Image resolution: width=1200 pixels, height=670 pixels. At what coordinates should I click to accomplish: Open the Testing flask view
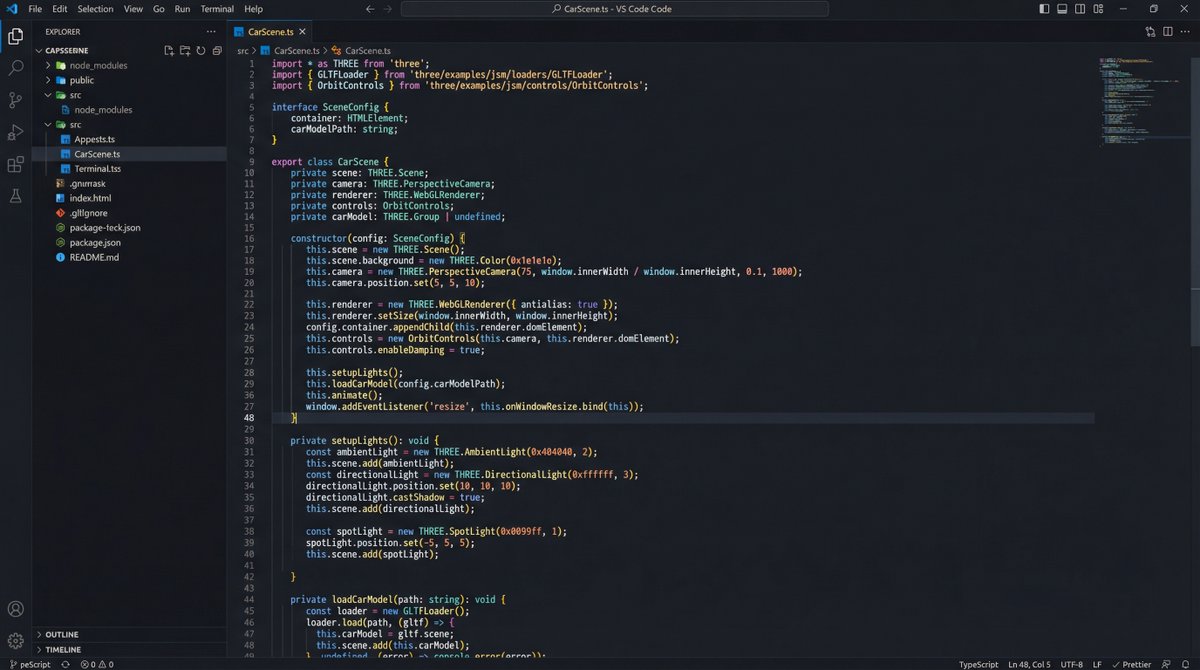pos(16,196)
